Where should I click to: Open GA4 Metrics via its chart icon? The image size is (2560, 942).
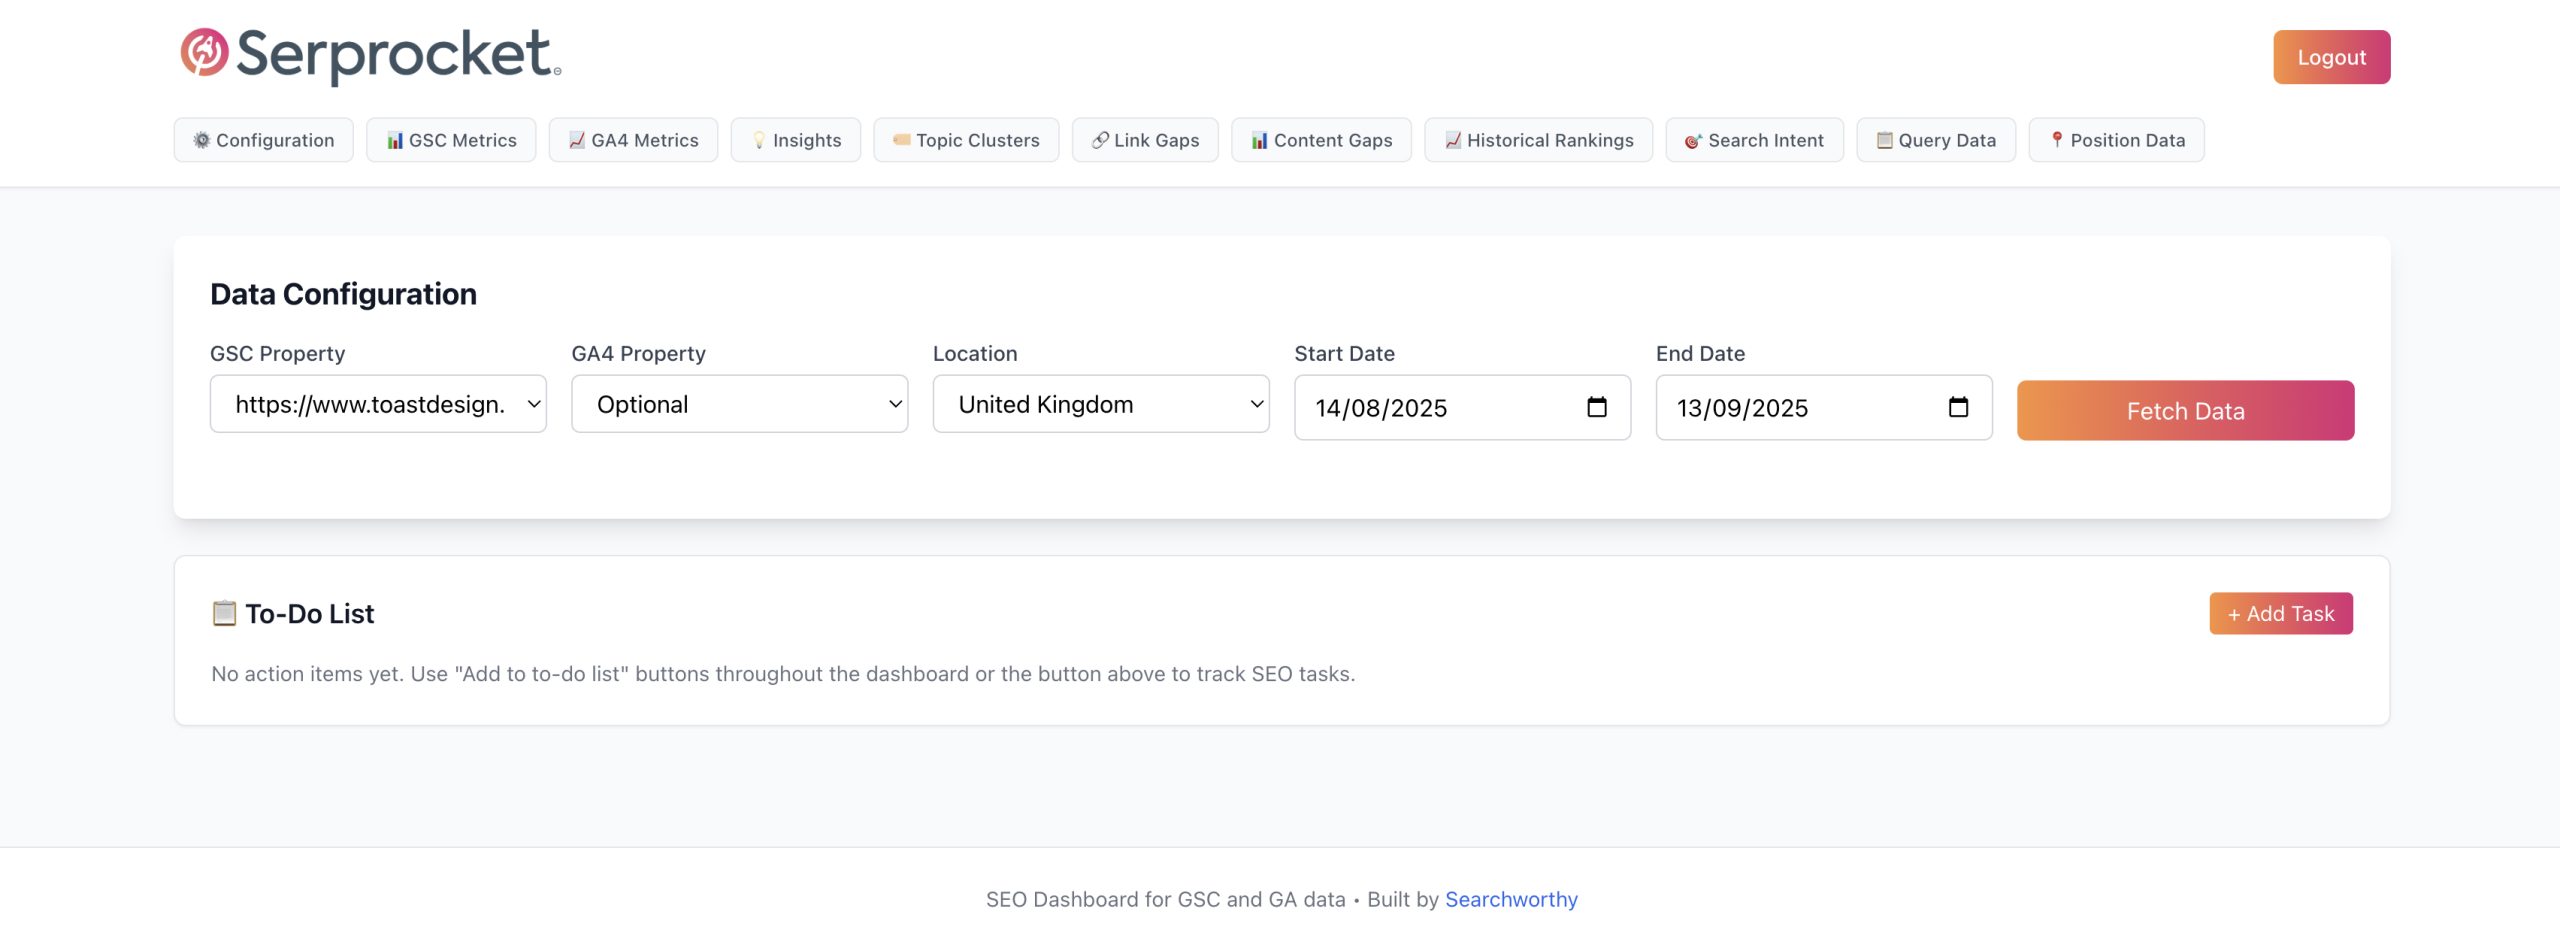tap(576, 140)
